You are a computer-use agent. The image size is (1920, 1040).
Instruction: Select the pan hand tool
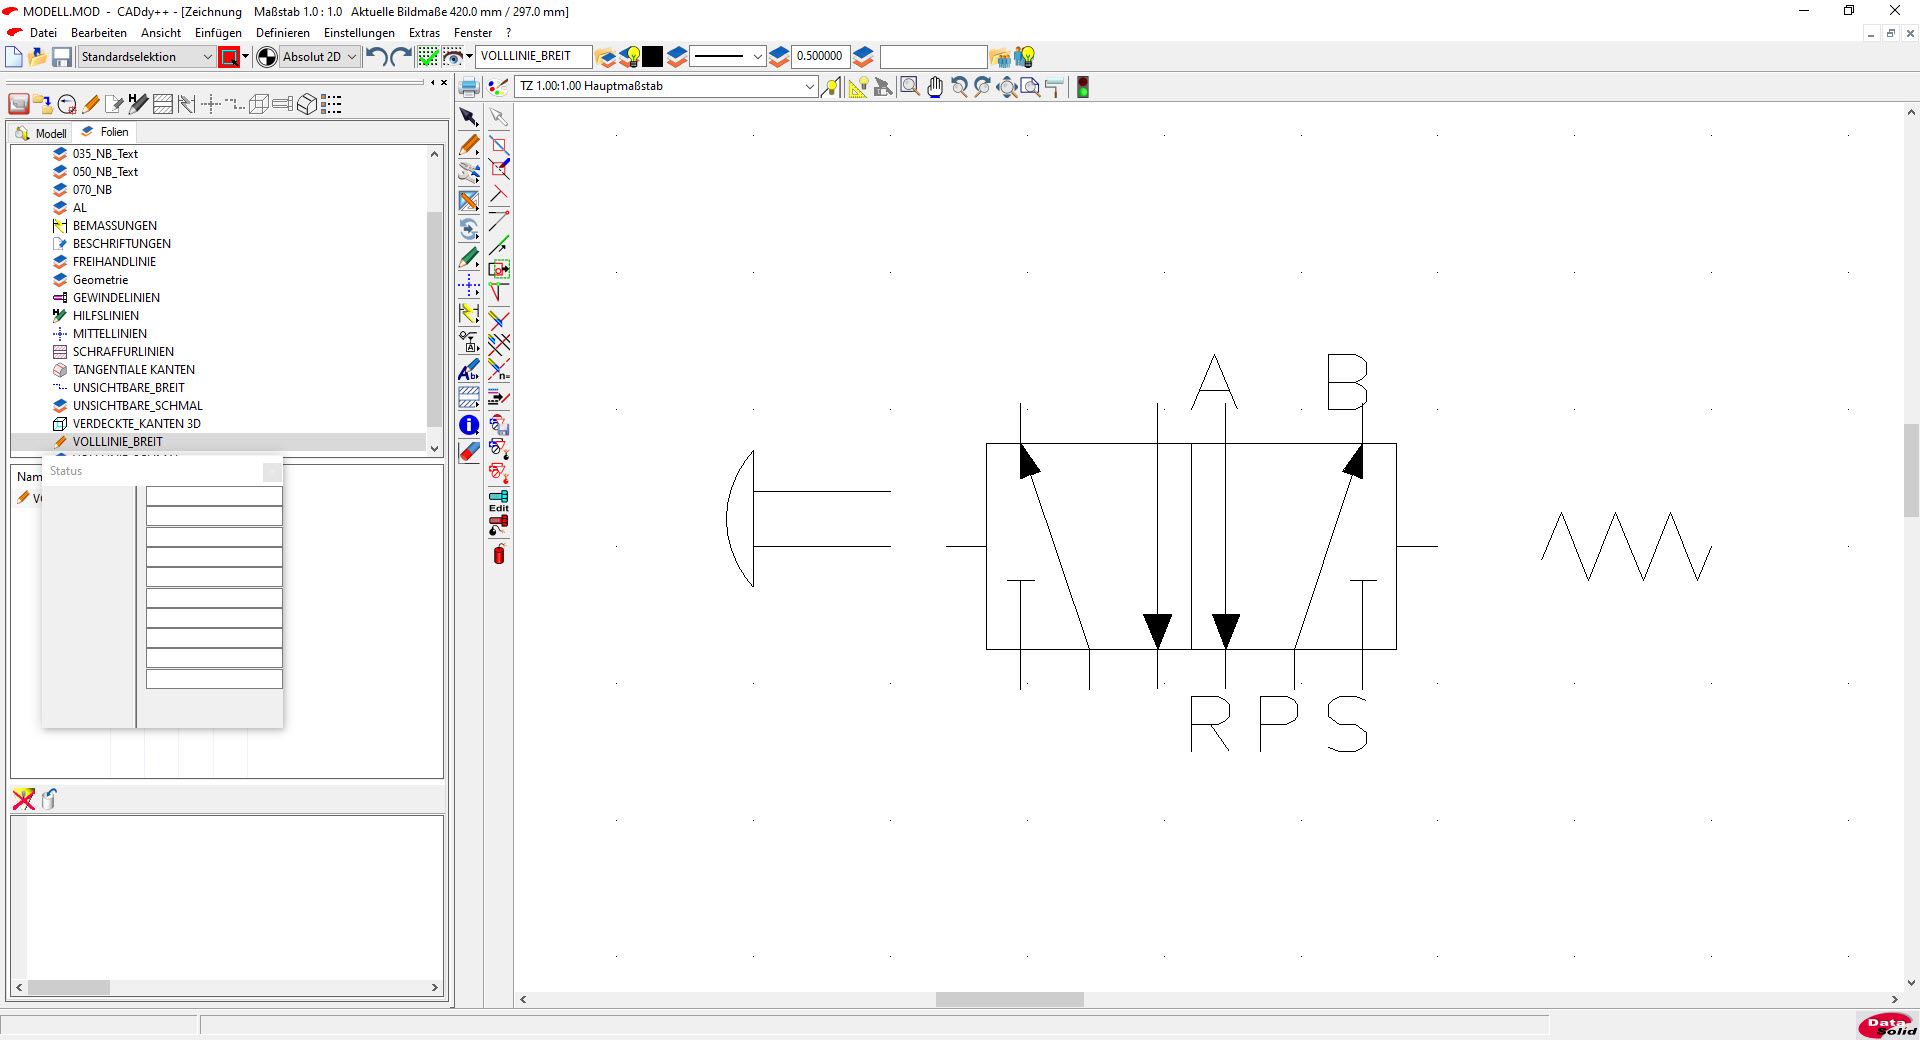[935, 87]
